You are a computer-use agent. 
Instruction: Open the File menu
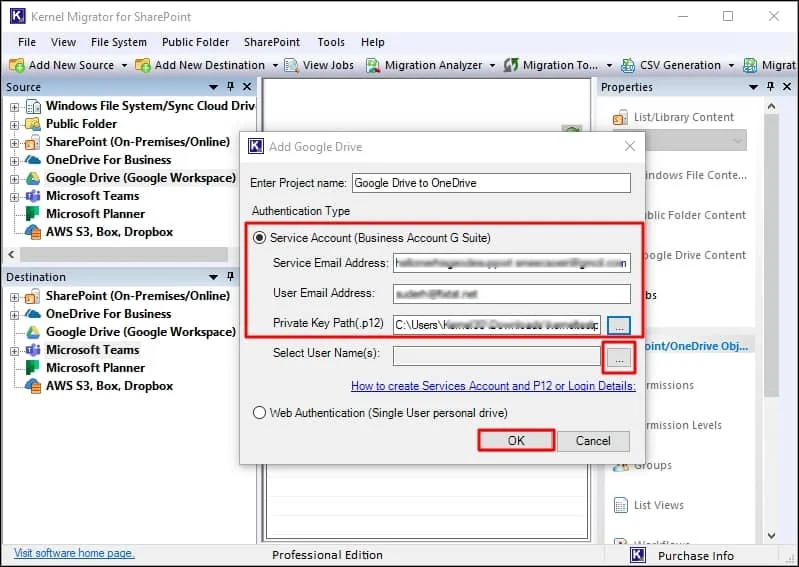[x=26, y=42]
